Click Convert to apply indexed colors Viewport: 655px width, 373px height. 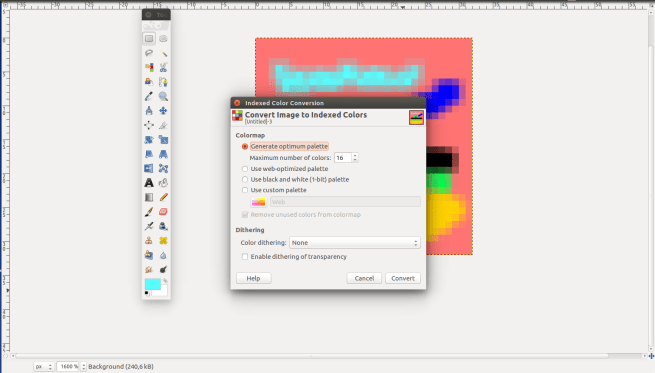(x=403, y=278)
